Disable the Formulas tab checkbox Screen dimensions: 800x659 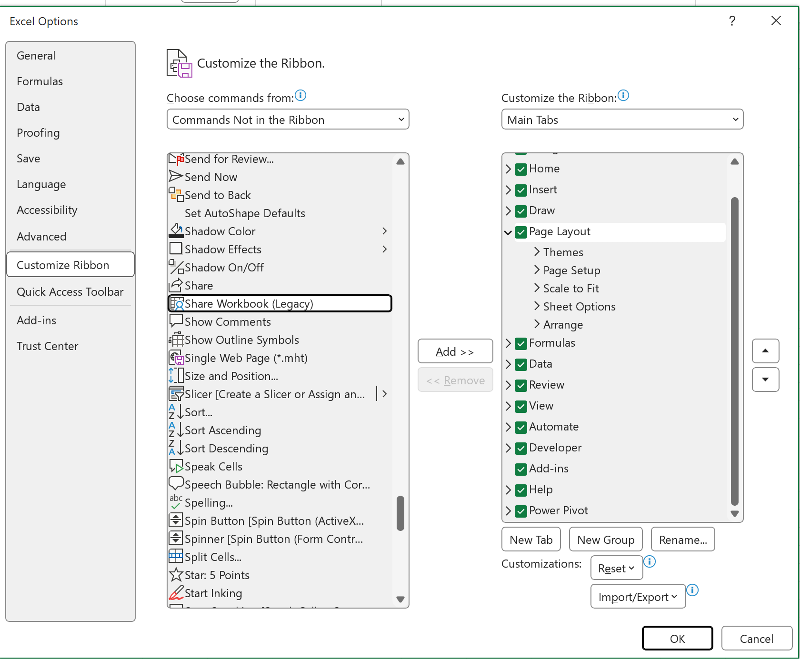tap(521, 344)
